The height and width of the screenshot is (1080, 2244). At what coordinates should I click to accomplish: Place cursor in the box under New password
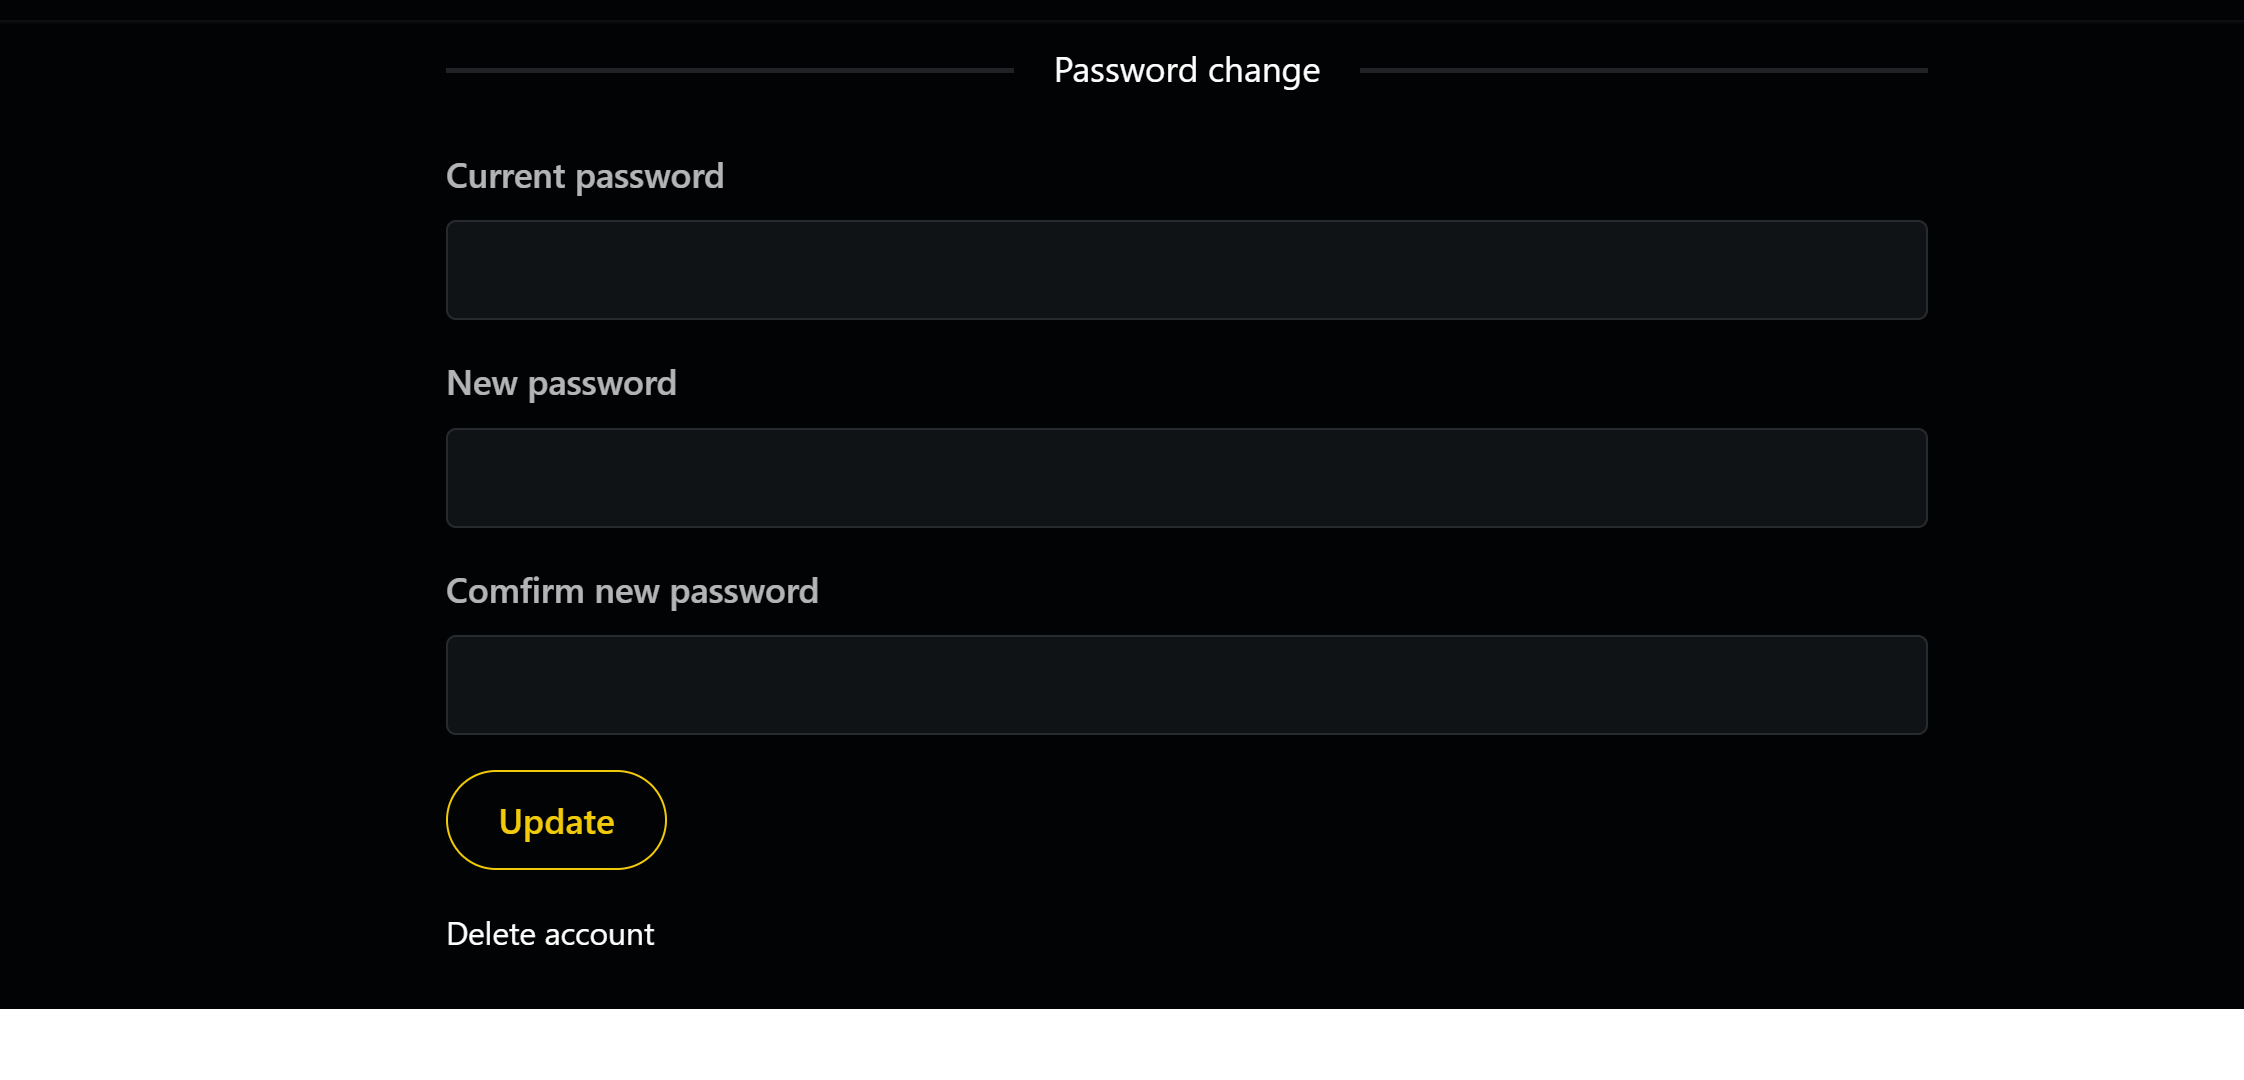click(1186, 478)
